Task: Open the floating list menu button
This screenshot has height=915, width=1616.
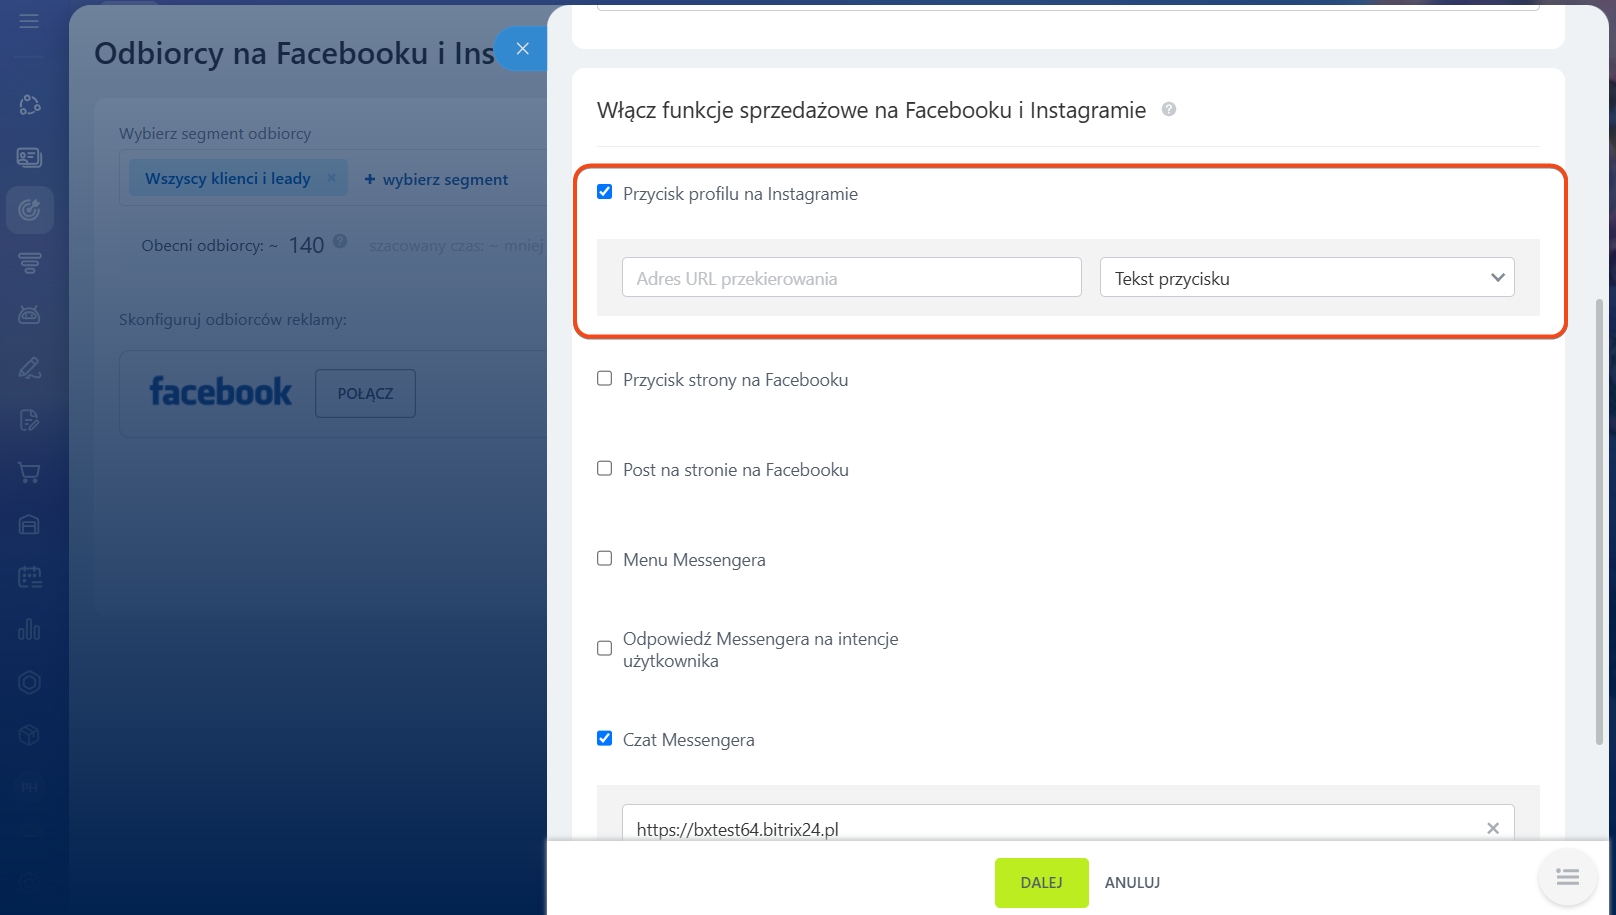Action: pyautogui.click(x=1567, y=877)
